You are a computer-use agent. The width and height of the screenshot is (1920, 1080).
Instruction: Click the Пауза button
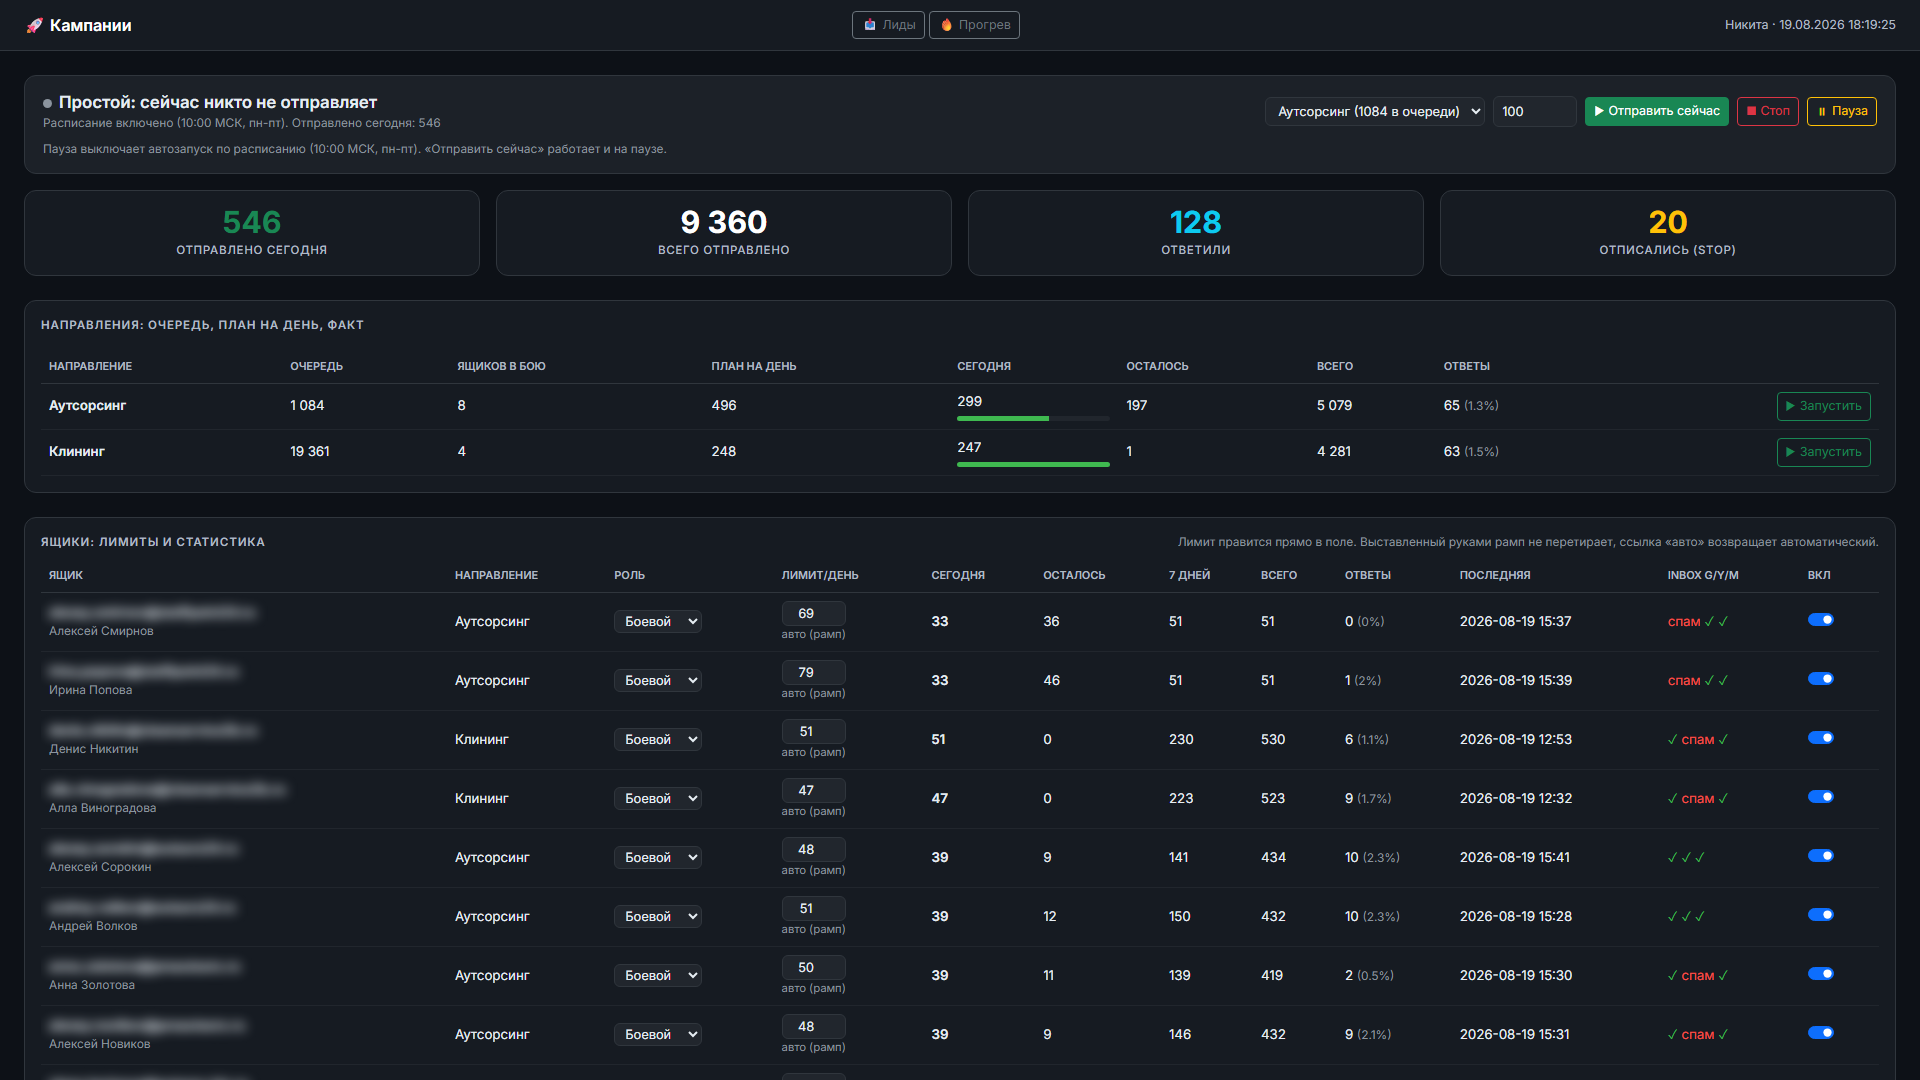tap(1841, 111)
